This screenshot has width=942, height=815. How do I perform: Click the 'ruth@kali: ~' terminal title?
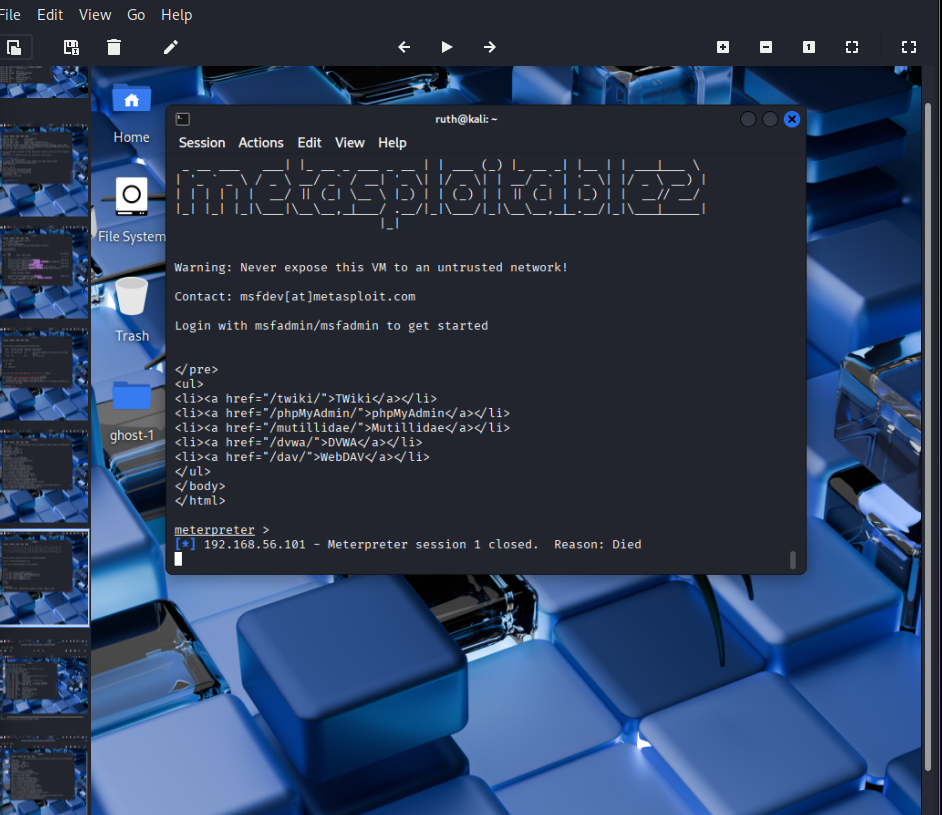click(x=466, y=119)
